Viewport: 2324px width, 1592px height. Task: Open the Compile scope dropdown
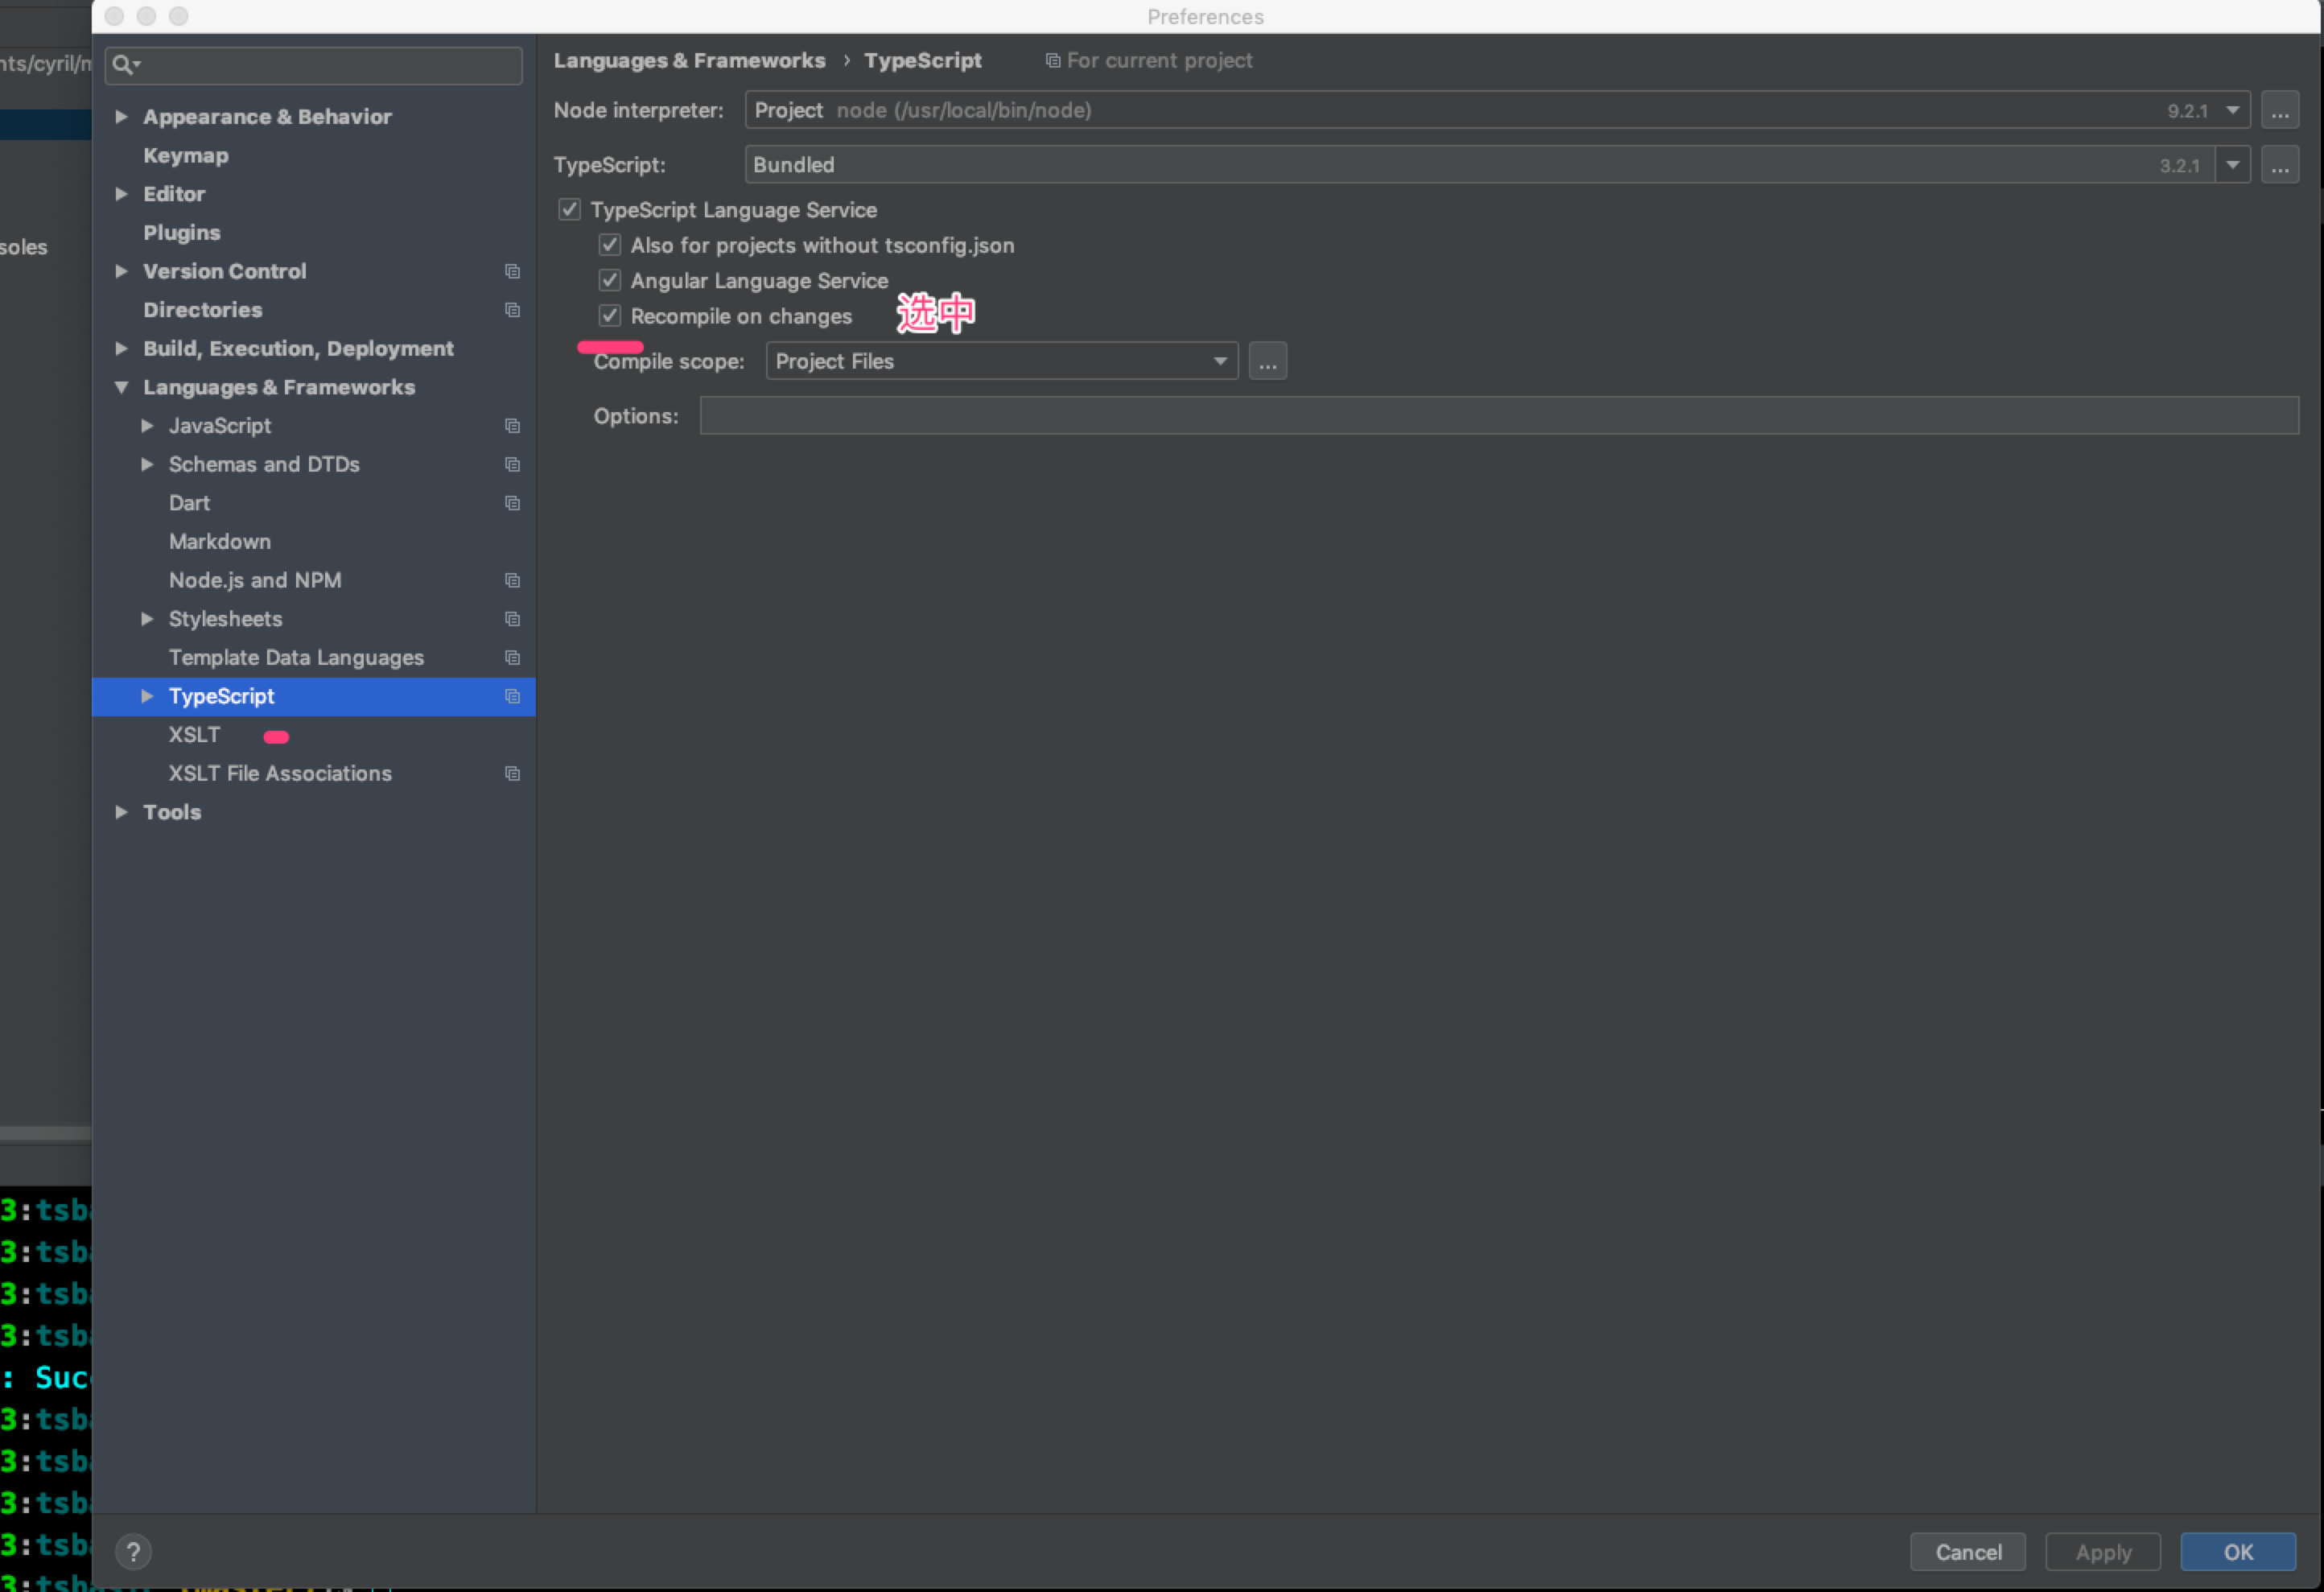(998, 361)
